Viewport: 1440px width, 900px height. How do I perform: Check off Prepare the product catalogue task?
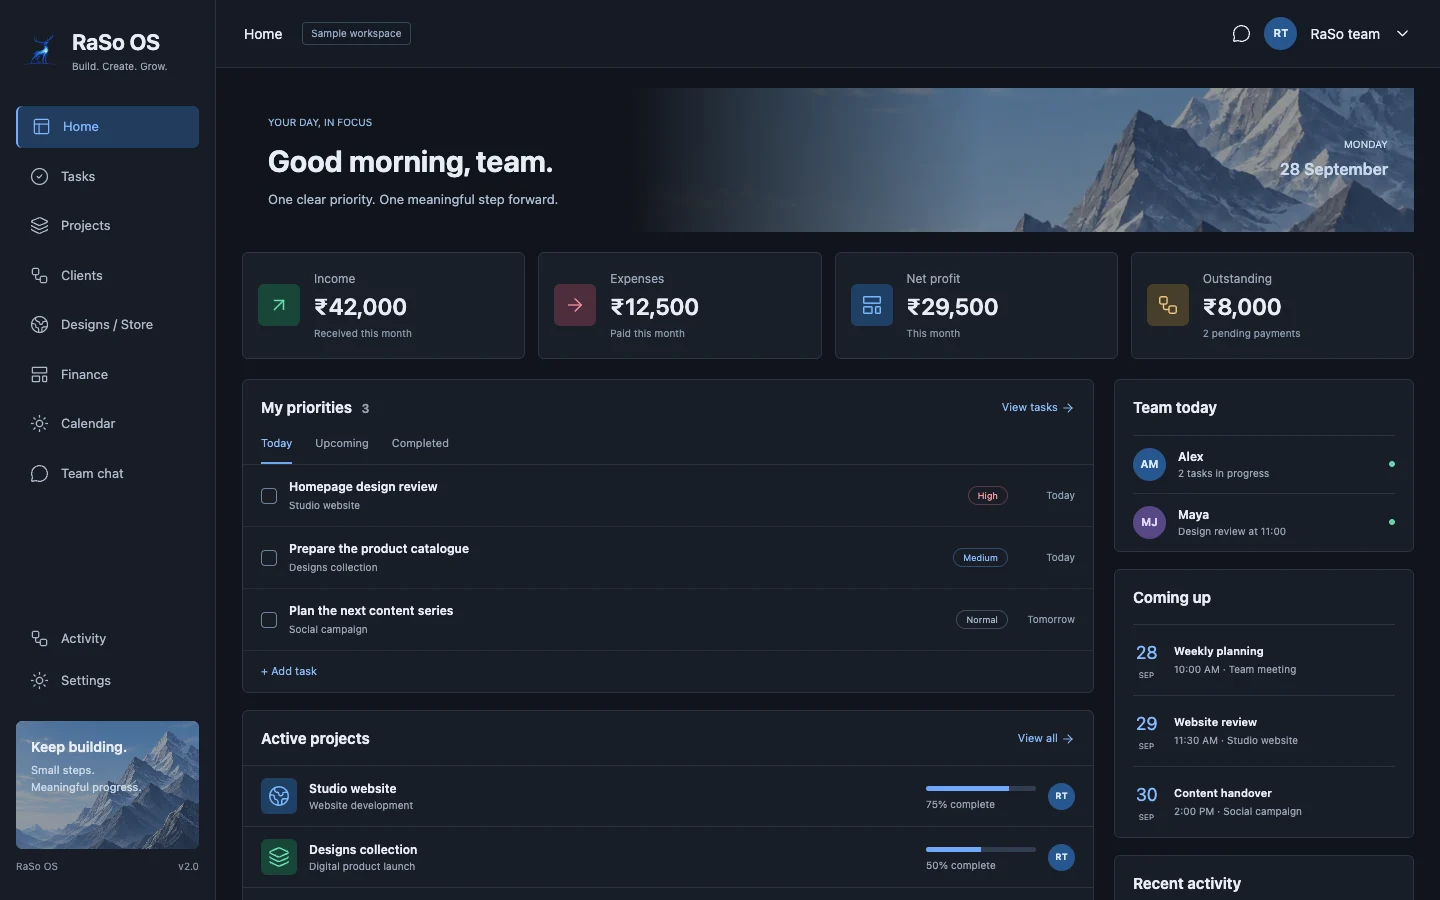pyautogui.click(x=269, y=558)
